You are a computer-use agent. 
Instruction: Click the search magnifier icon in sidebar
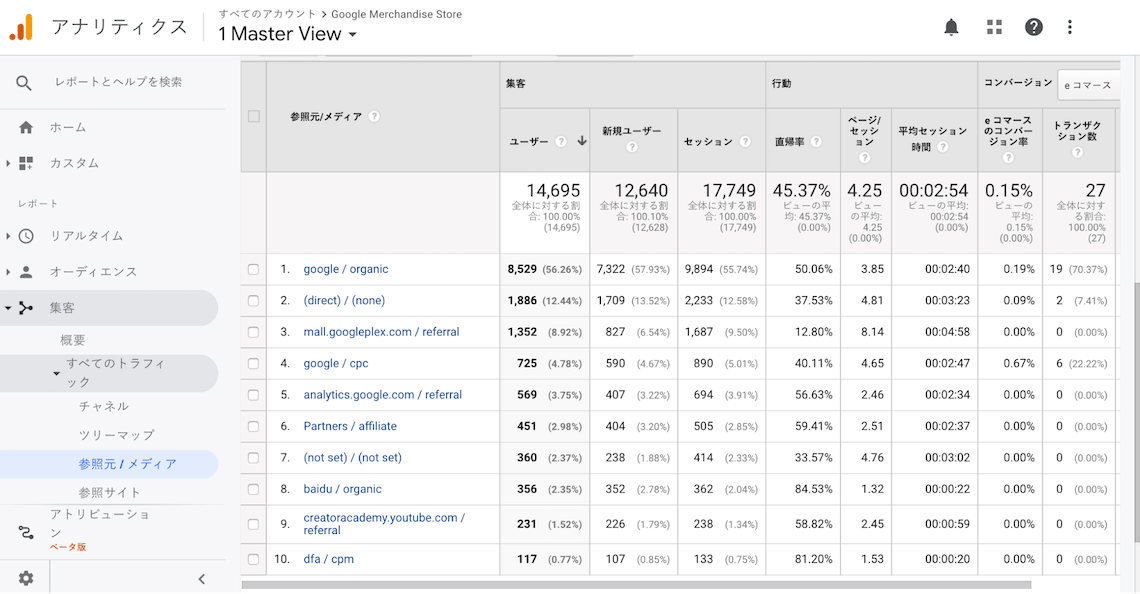click(24, 83)
